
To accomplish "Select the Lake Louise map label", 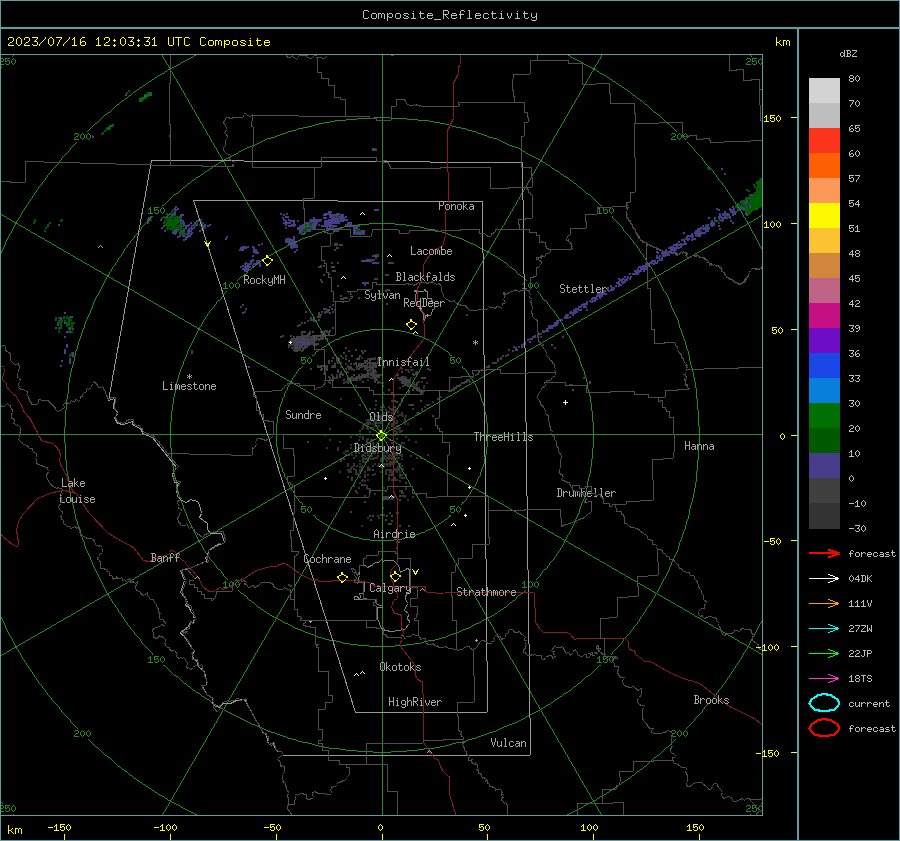I will (77, 491).
